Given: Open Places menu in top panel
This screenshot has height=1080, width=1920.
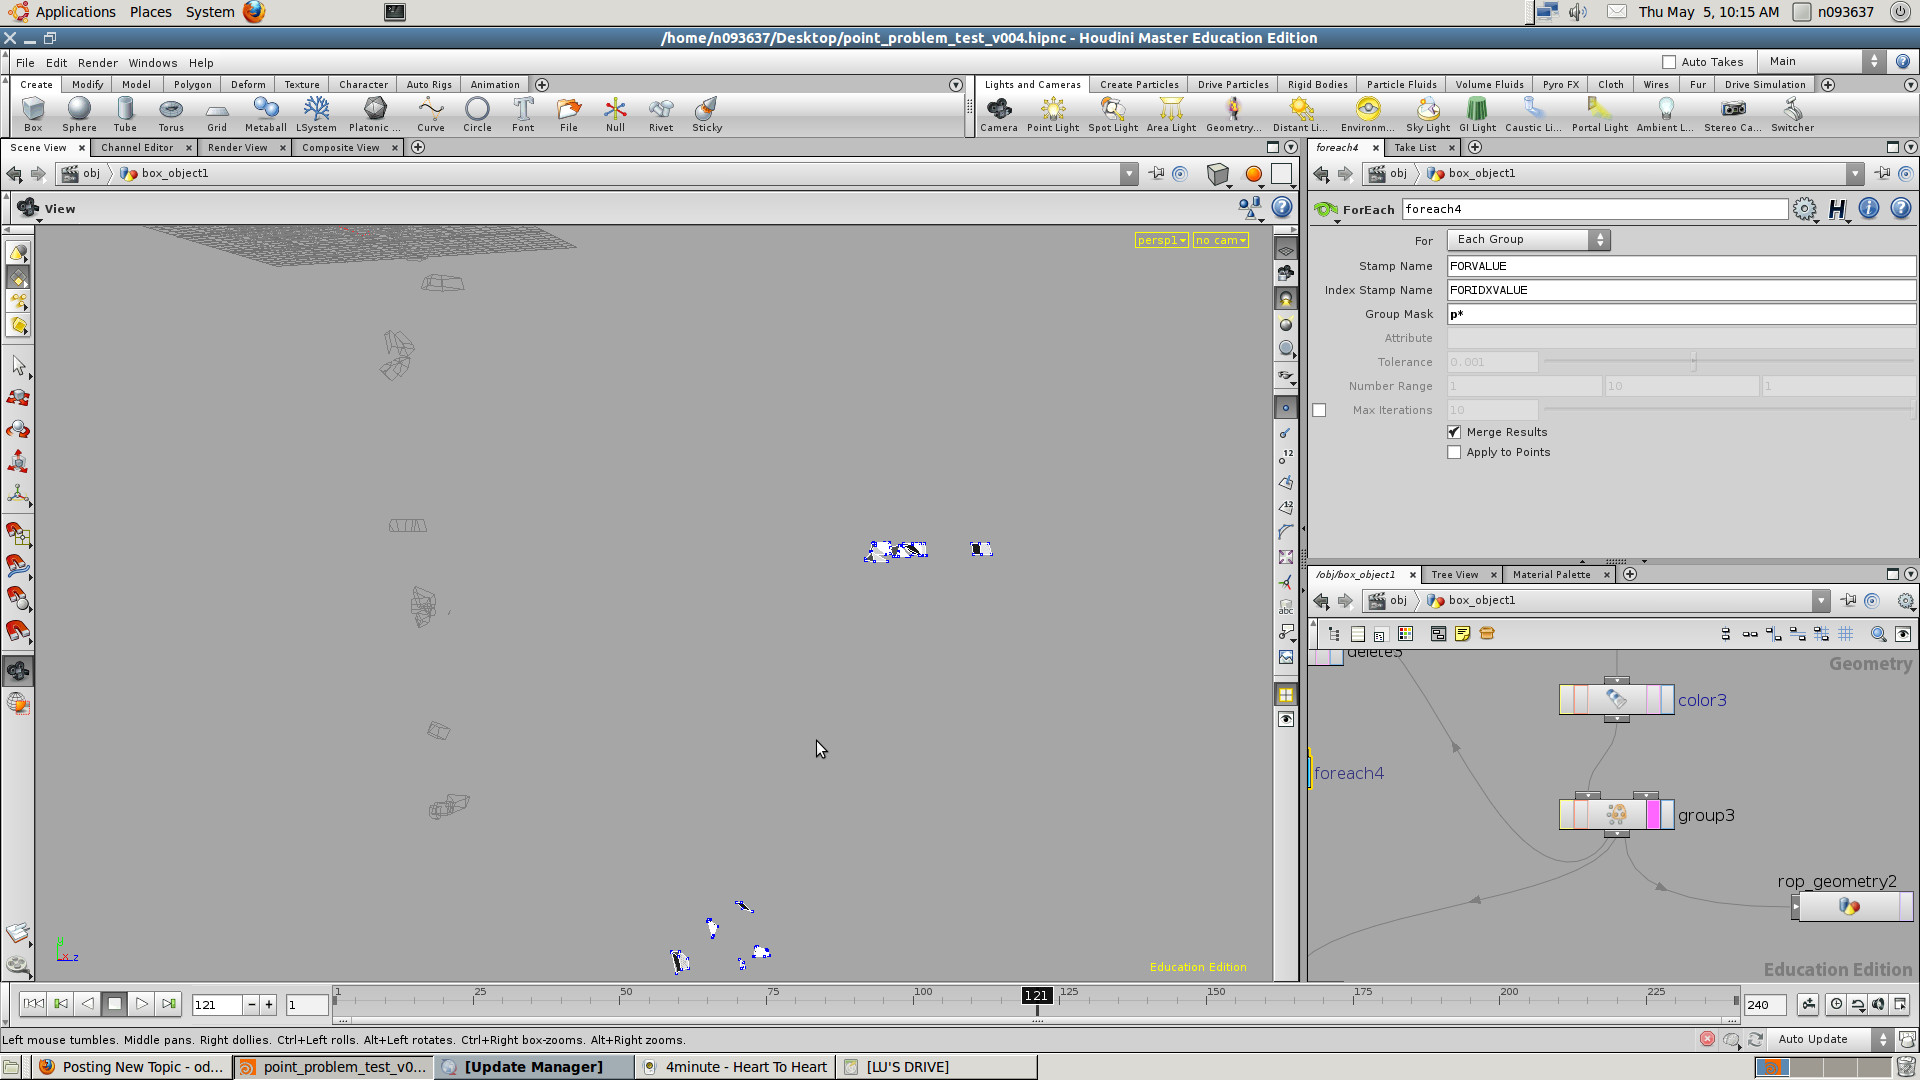Looking at the screenshot, I should pyautogui.click(x=151, y=12).
